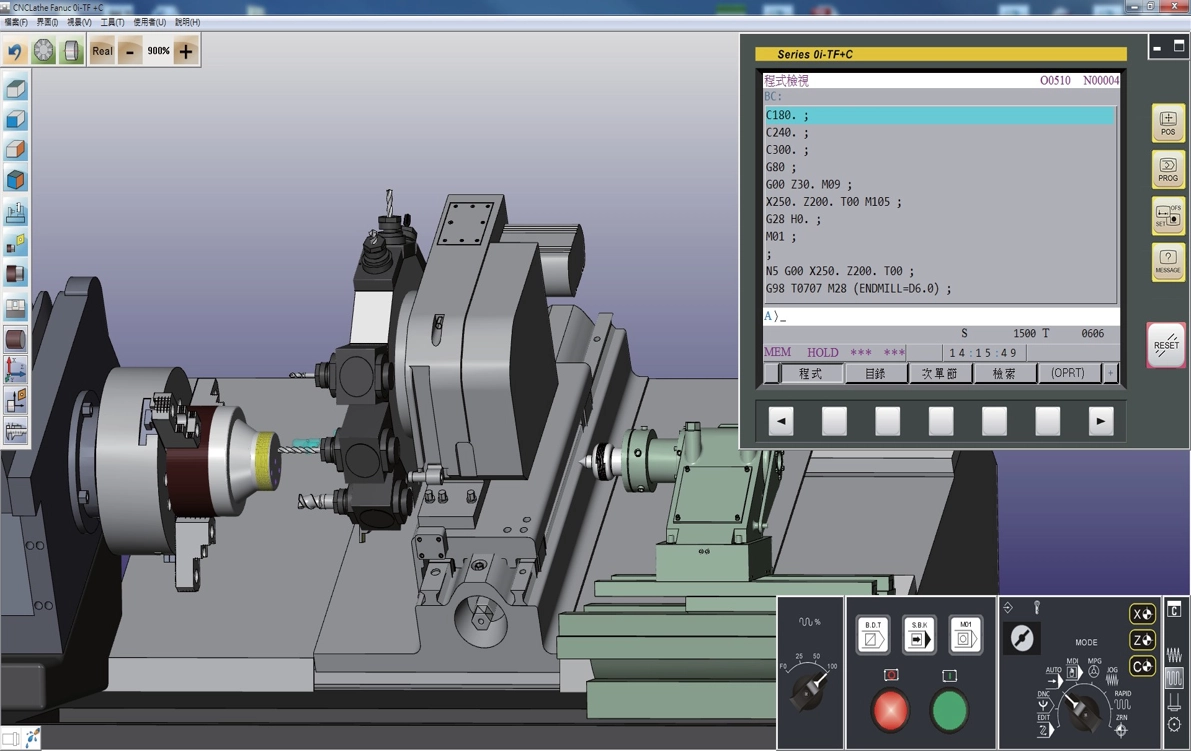1191x751 pixels.
Task: Open the caliper measurement icon
Action: pyautogui.click(x=15, y=431)
